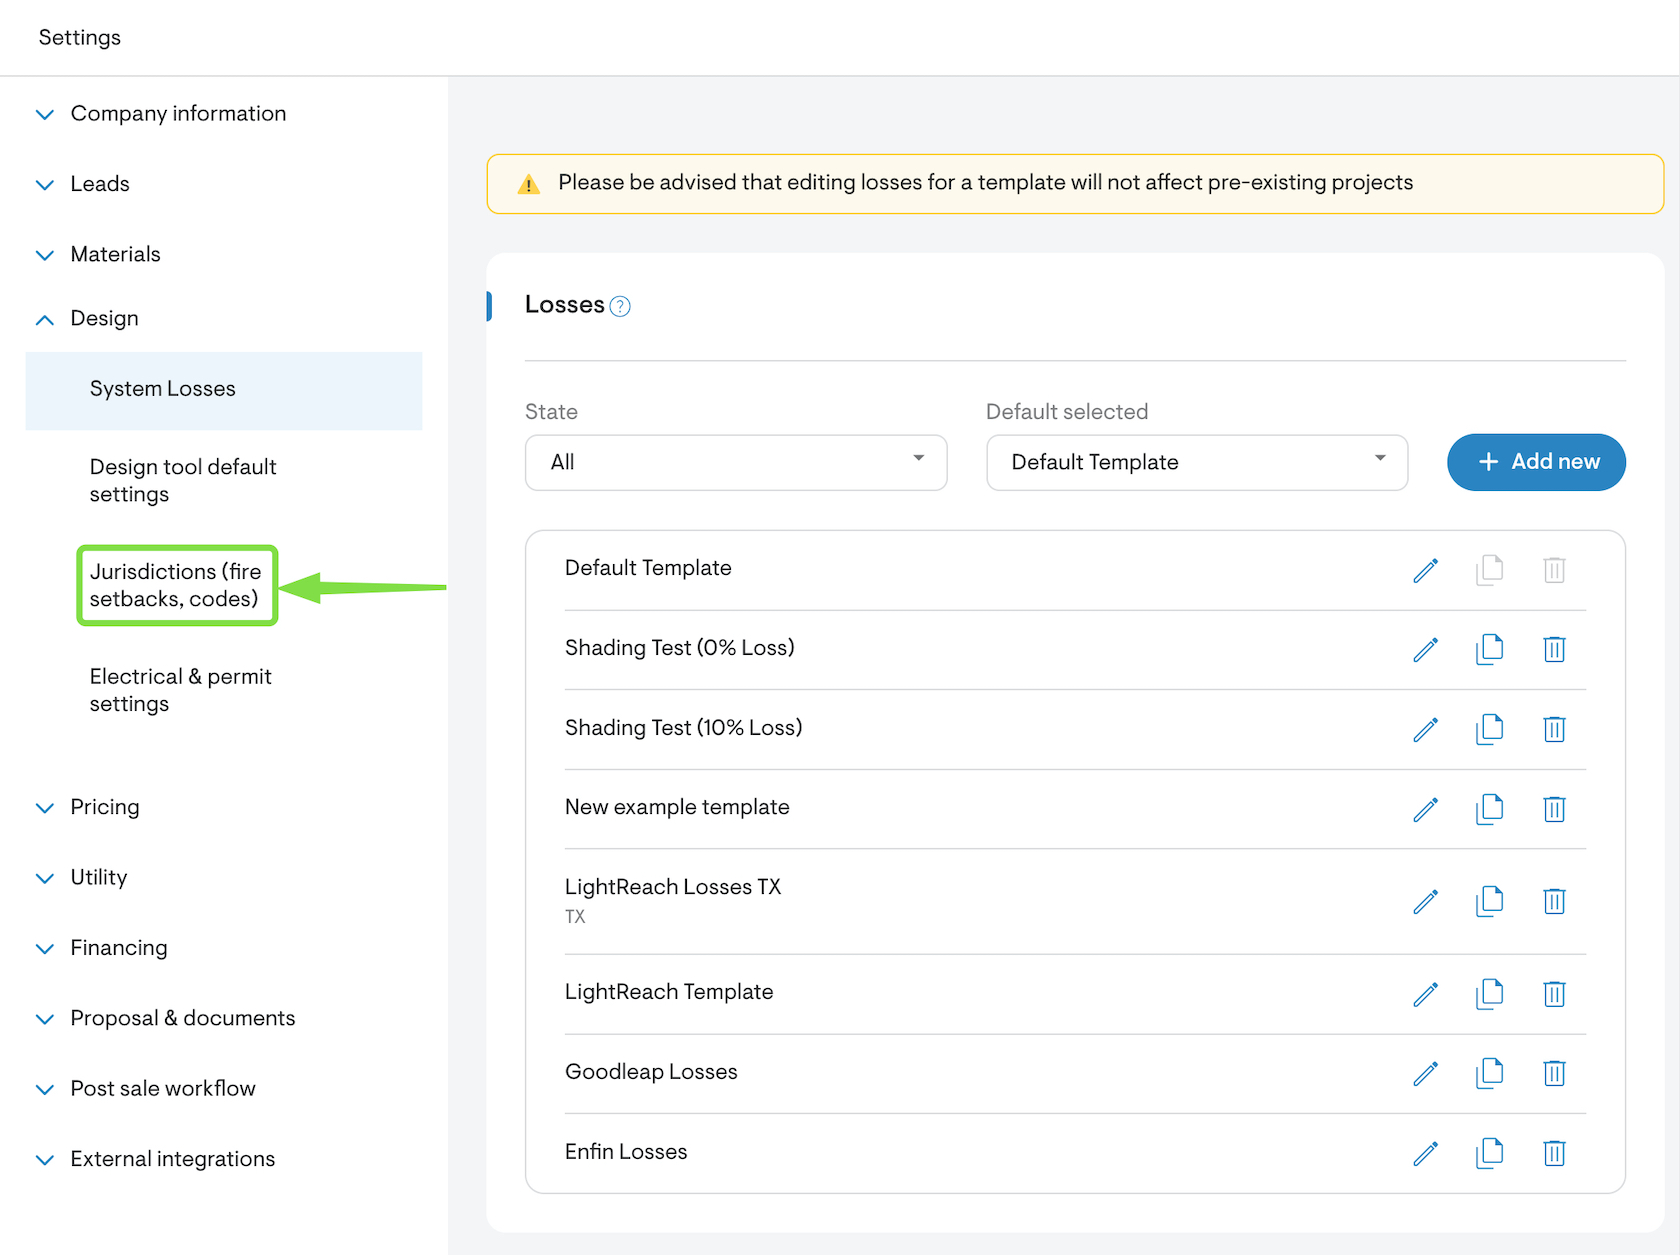Expand the External integrations section
The width and height of the screenshot is (1680, 1255).
point(172,1159)
